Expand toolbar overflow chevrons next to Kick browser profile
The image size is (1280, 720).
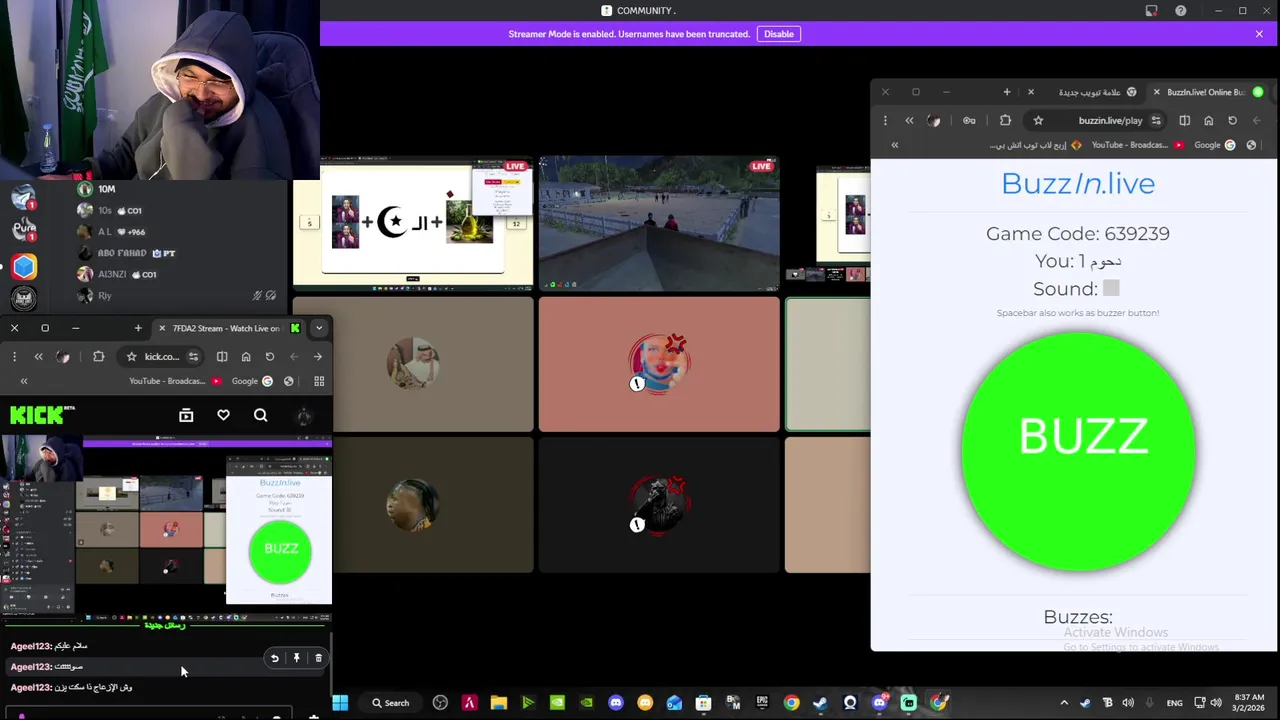click(39, 356)
